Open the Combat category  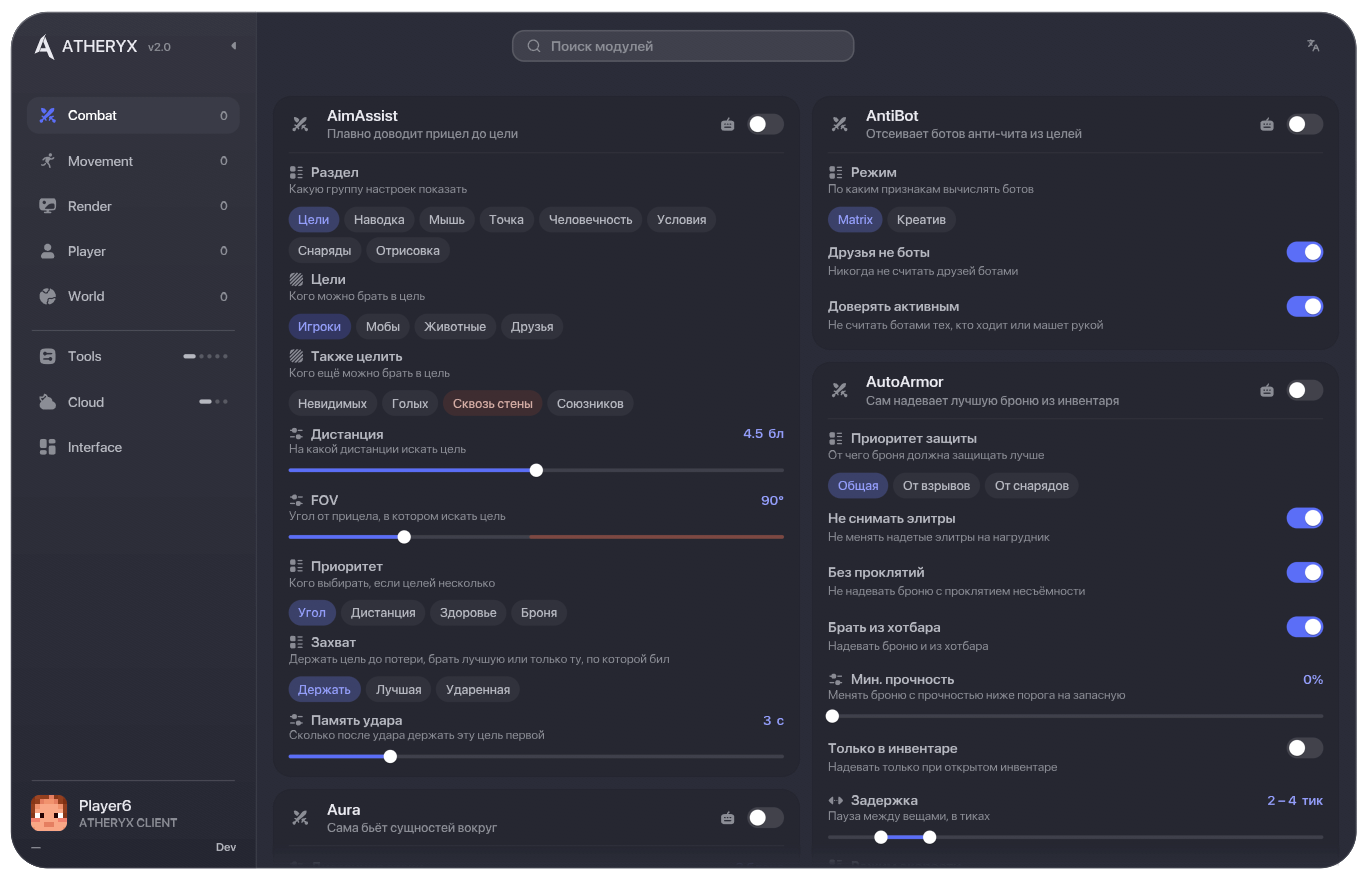click(x=133, y=115)
